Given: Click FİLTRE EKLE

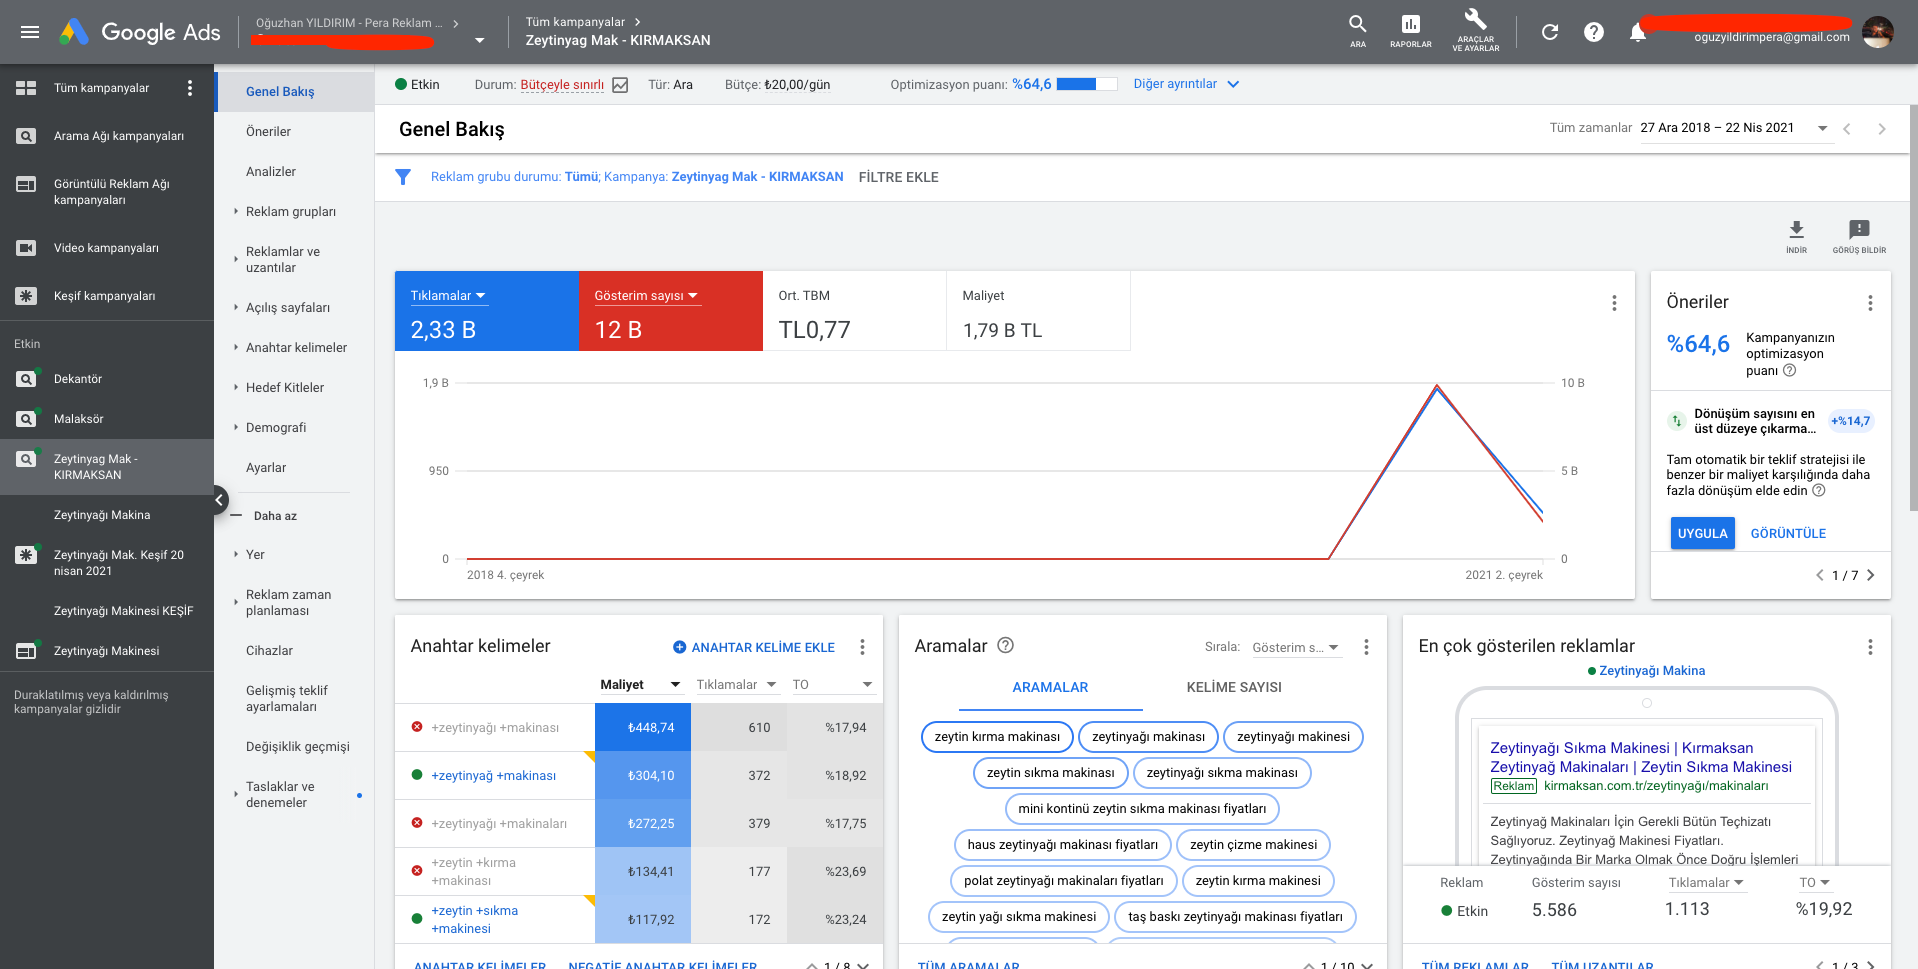Looking at the screenshot, I should click(898, 177).
